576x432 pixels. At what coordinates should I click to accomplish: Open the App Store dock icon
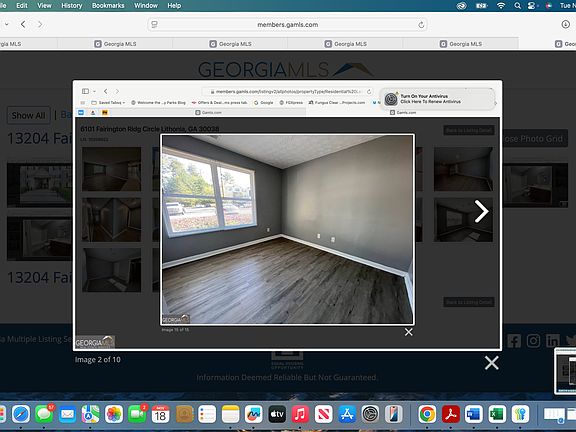(x=347, y=414)
